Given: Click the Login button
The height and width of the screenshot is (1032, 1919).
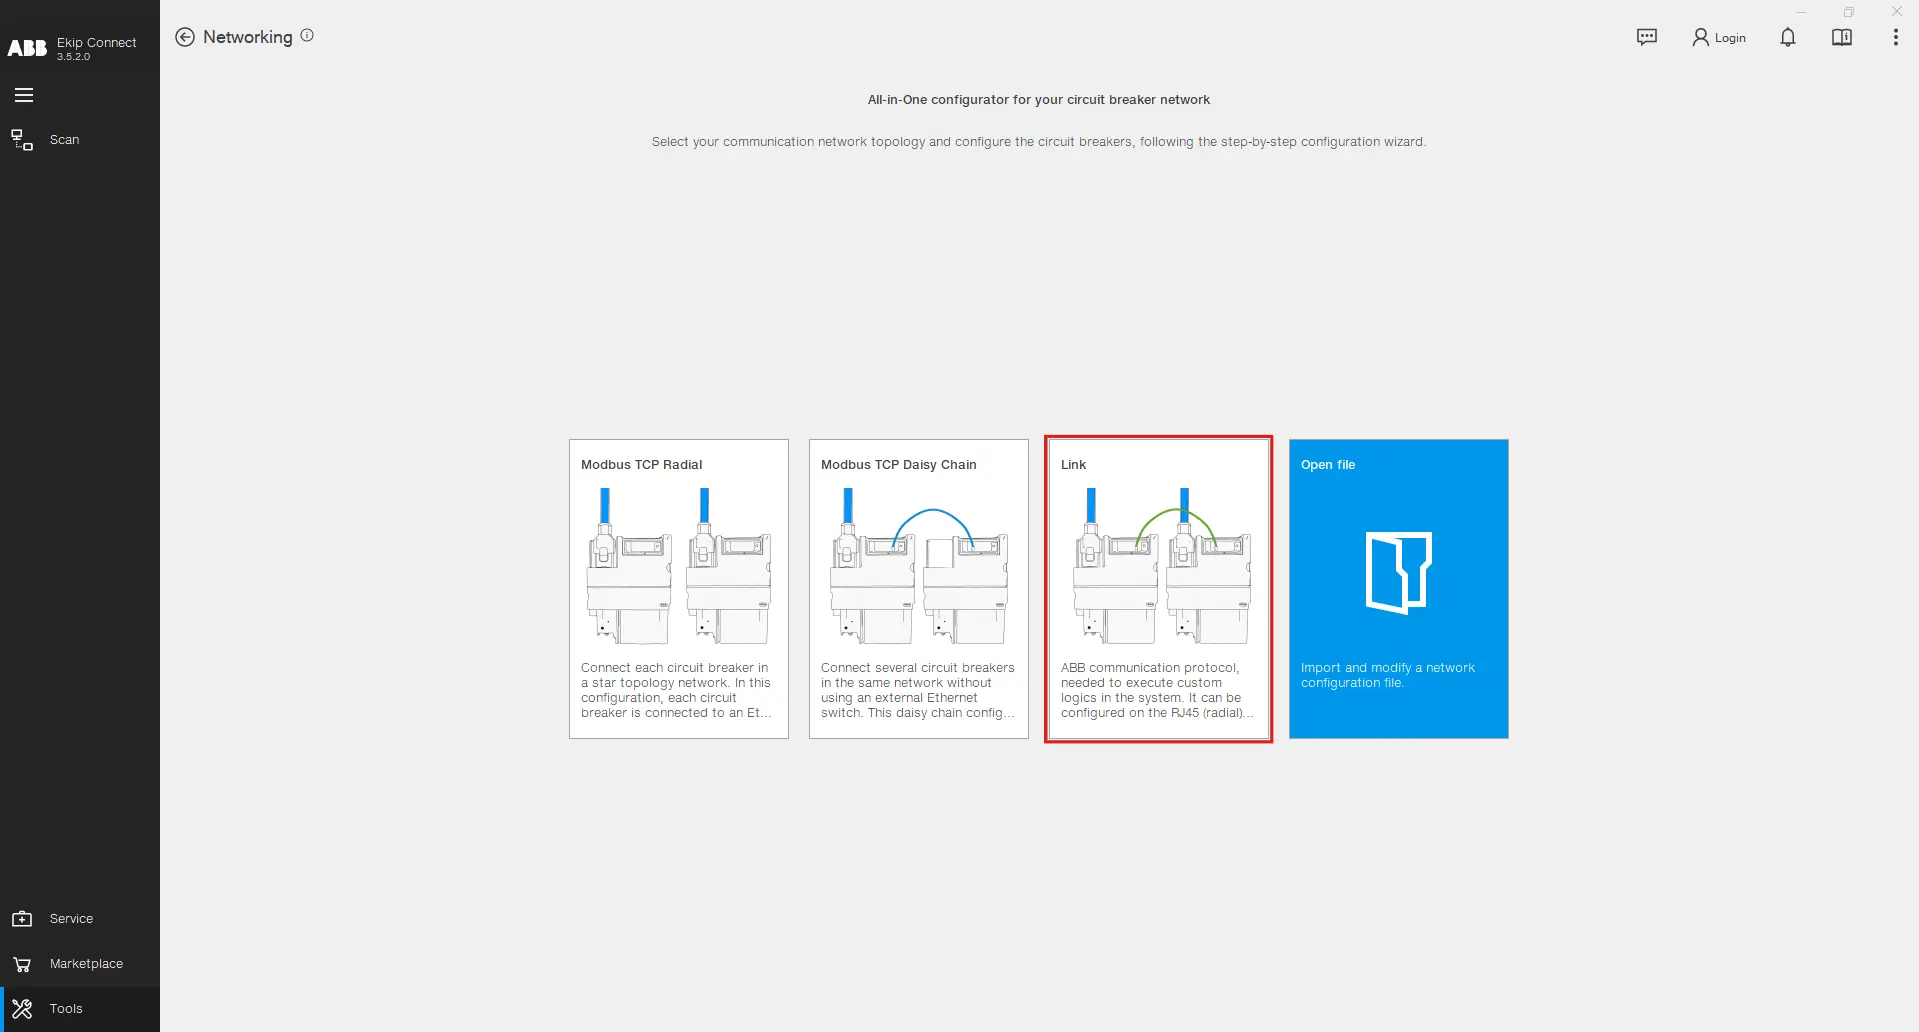Looking at the screenshot, I should [x=1719, y=38].
